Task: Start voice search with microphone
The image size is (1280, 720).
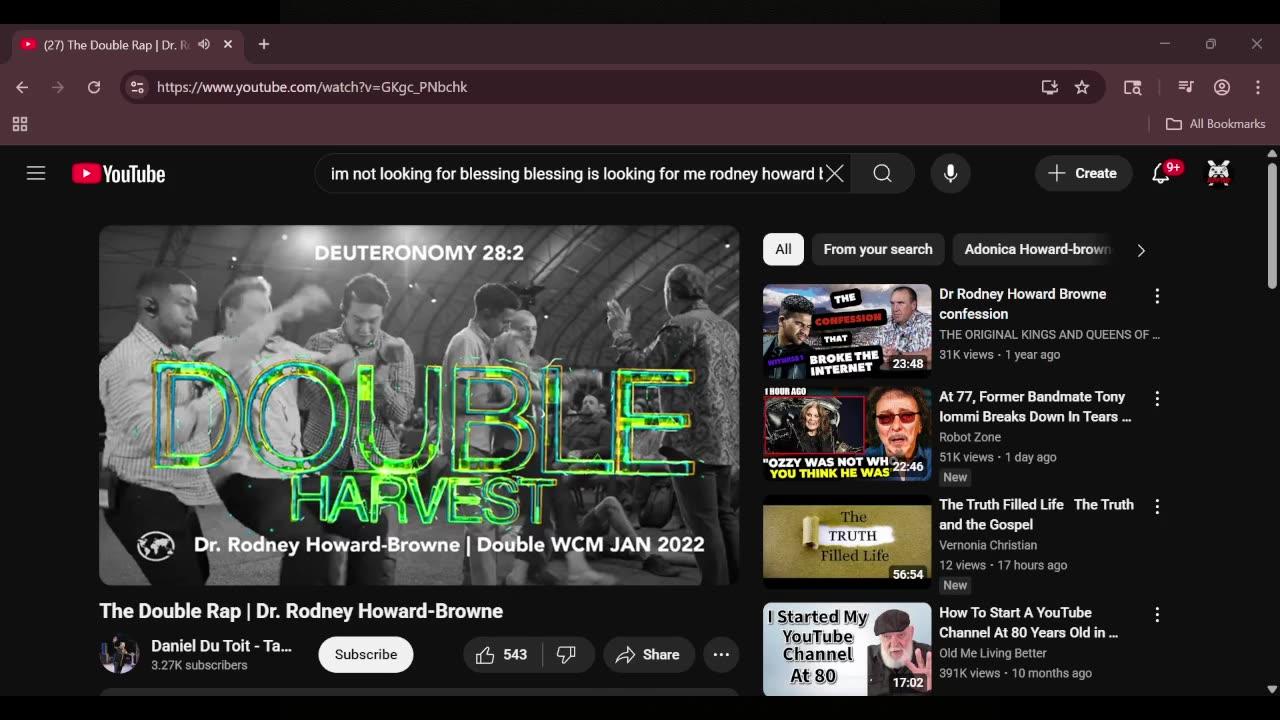Action: point(950,173)
